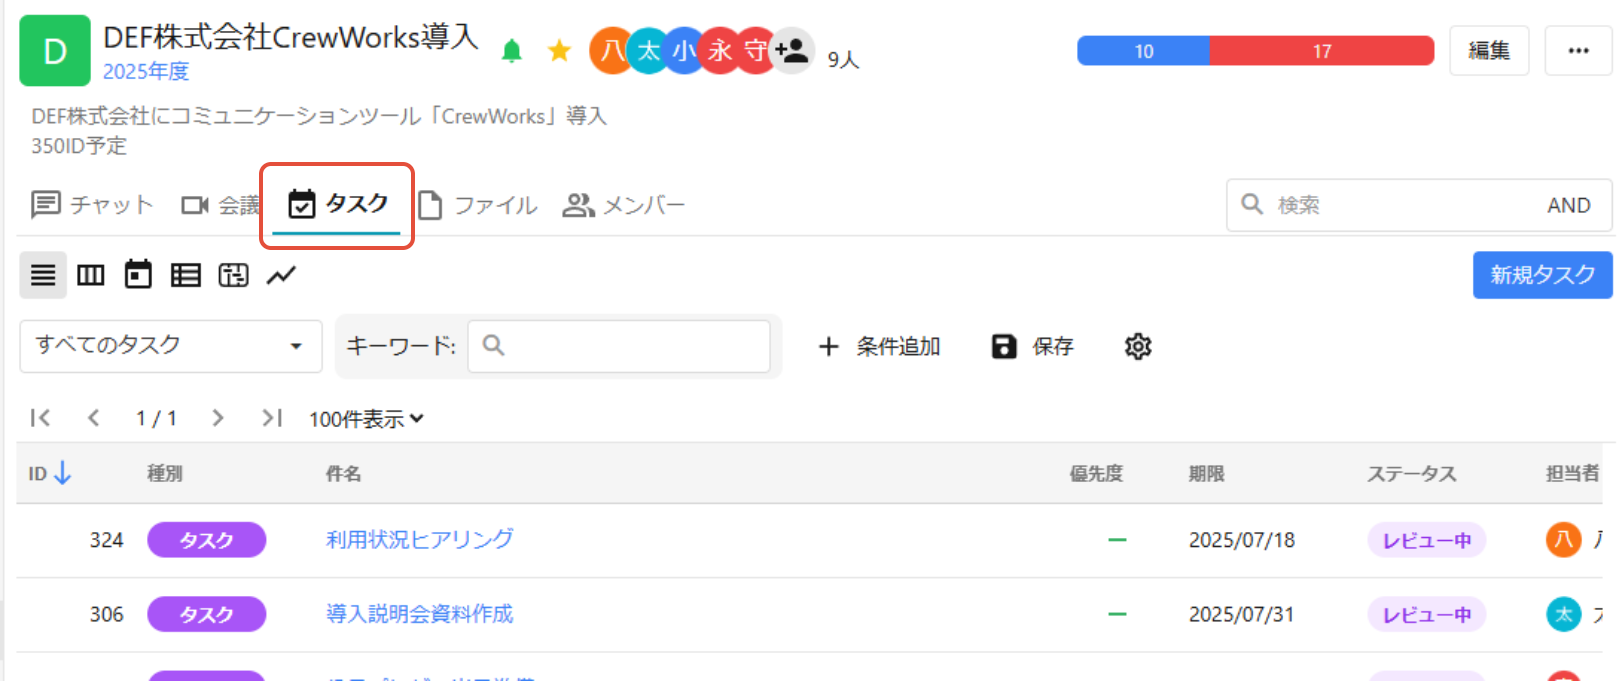Click the 2025年度 link under project title
1619x681 pixels.
(146, 71)
